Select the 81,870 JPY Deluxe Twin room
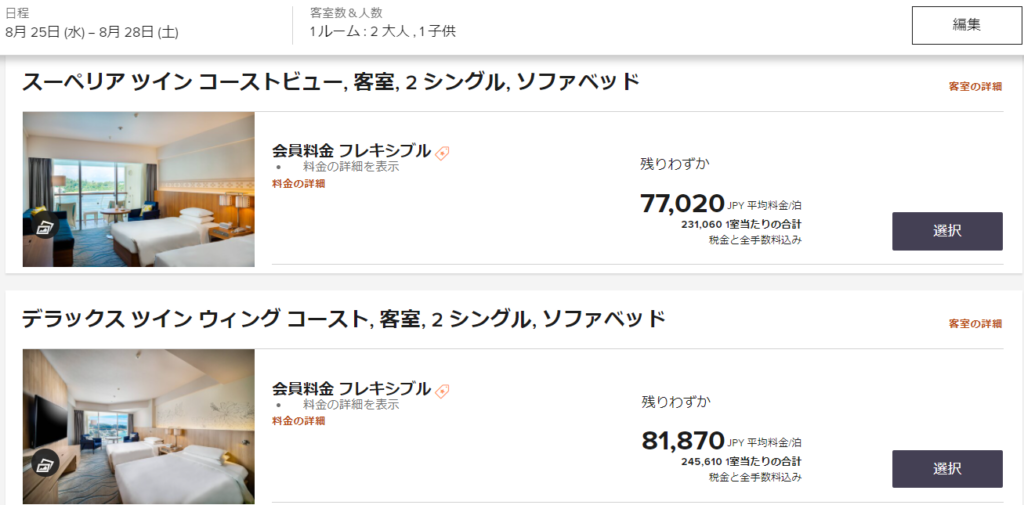The height and width of the screenshot is (505, 1024). (x=947, y=468)
